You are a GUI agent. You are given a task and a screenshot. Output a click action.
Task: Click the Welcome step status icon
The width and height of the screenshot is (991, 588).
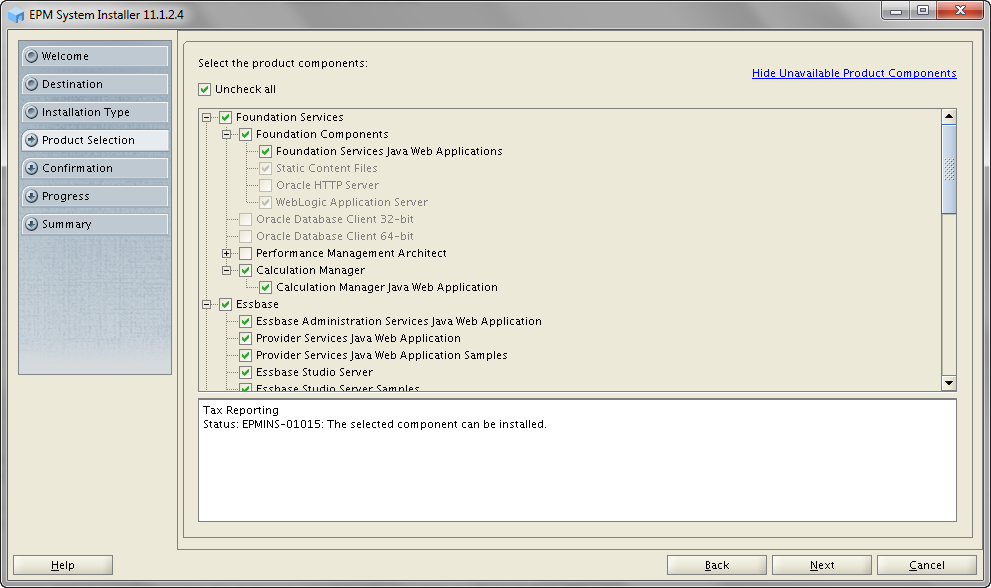coord(33,57)
